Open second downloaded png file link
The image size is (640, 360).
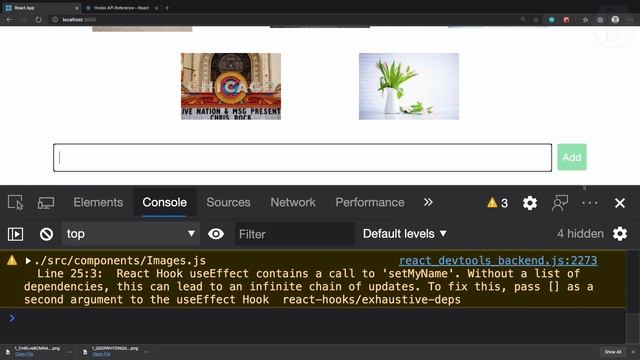click(x=101, y=354)
